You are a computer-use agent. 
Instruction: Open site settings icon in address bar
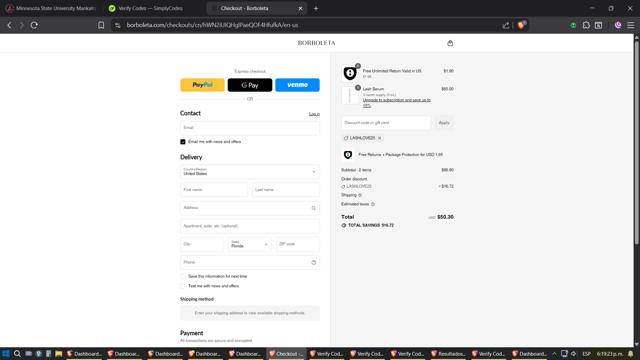coord(118,25)
